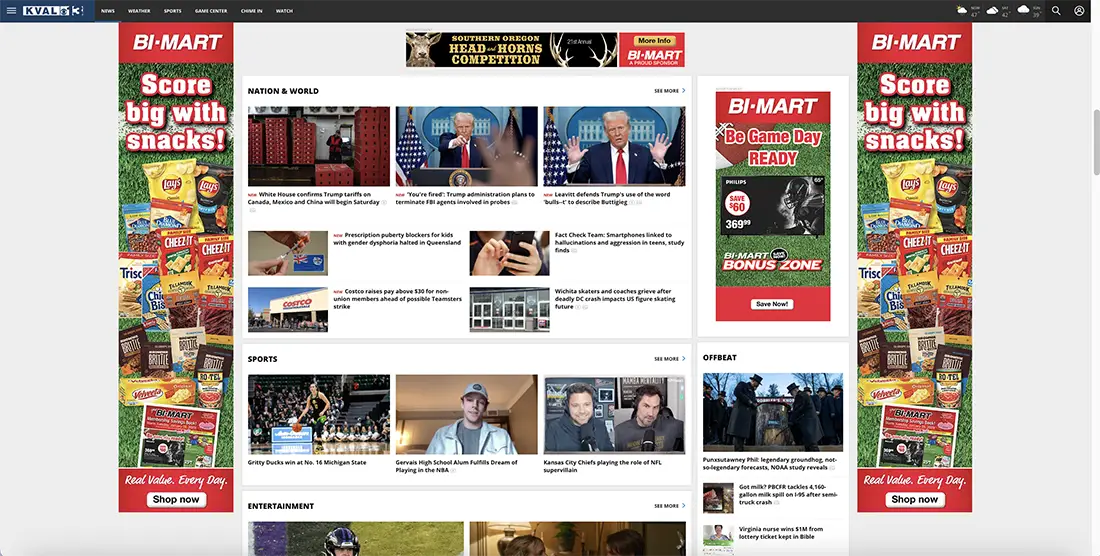Open the Chime In menu

[251, 11]
